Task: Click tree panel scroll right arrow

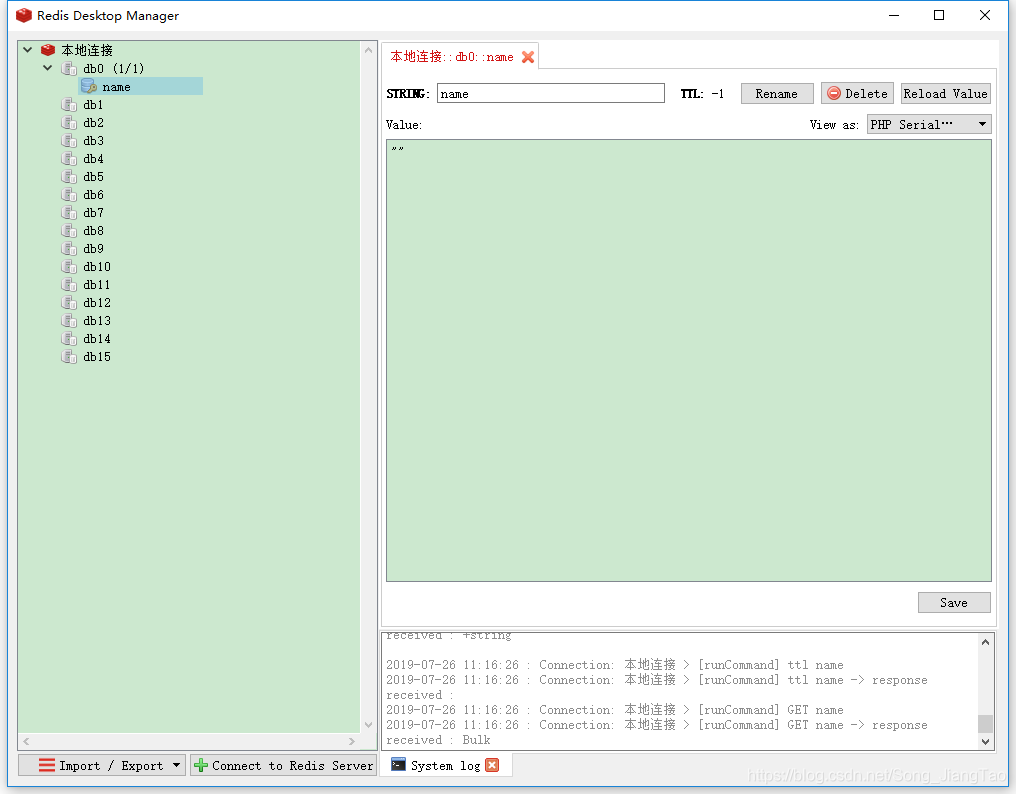Action: point(352,741)
